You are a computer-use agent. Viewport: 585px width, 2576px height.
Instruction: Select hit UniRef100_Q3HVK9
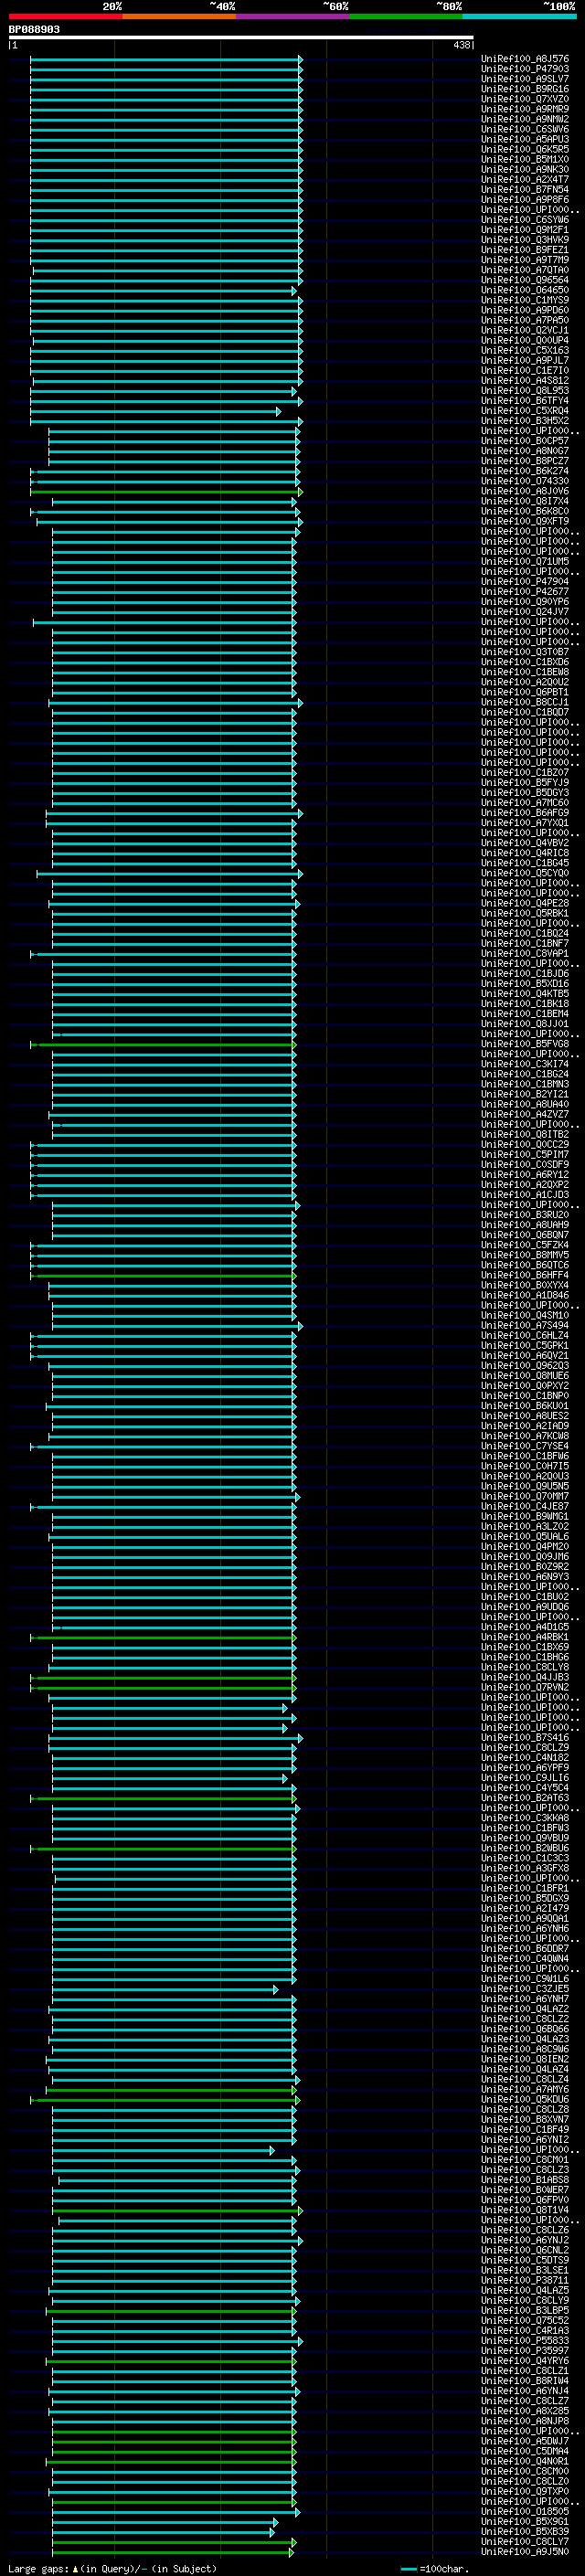coord(525,240)
